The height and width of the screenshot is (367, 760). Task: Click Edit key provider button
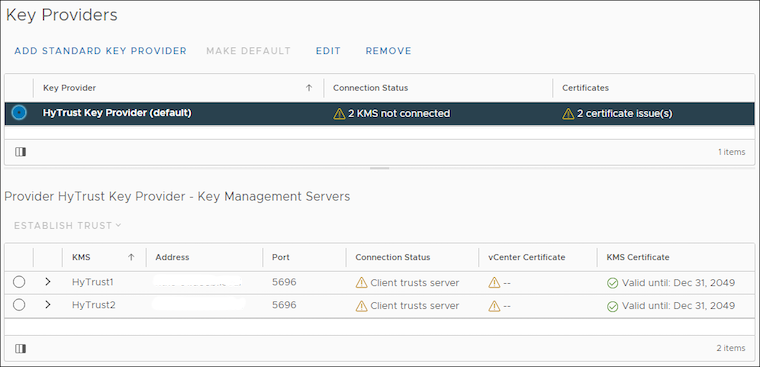[x=328, y=51]
